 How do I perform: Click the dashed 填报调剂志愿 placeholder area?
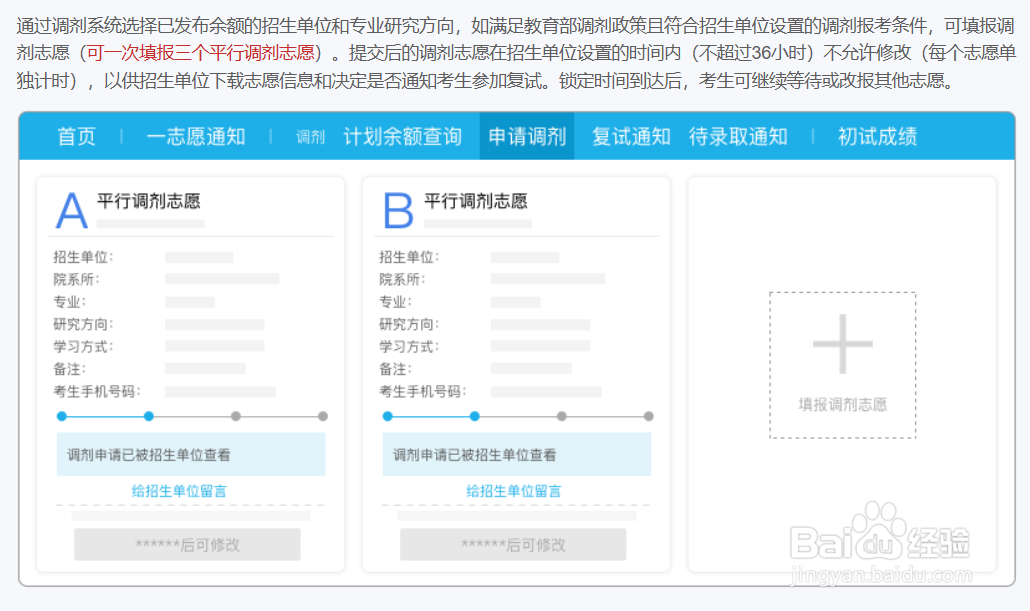[x=842, y=365]
